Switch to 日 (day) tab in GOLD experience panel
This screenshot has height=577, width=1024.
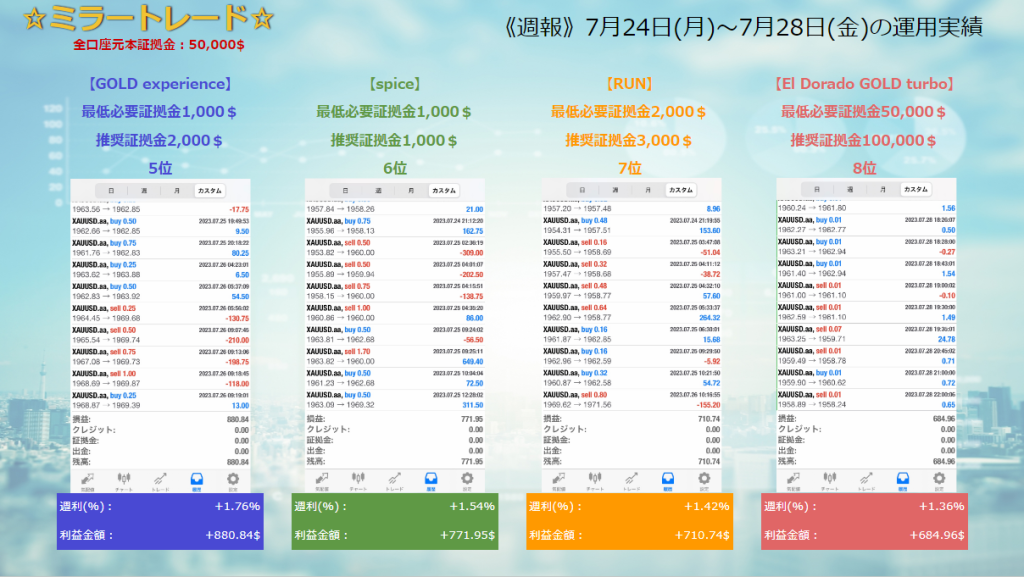[x=112, y=190]
